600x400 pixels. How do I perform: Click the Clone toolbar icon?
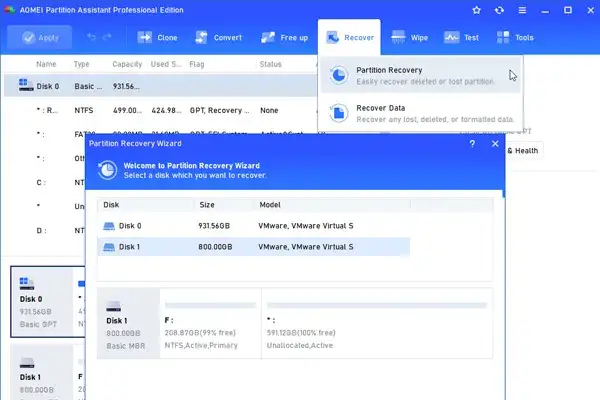[145, 37]
